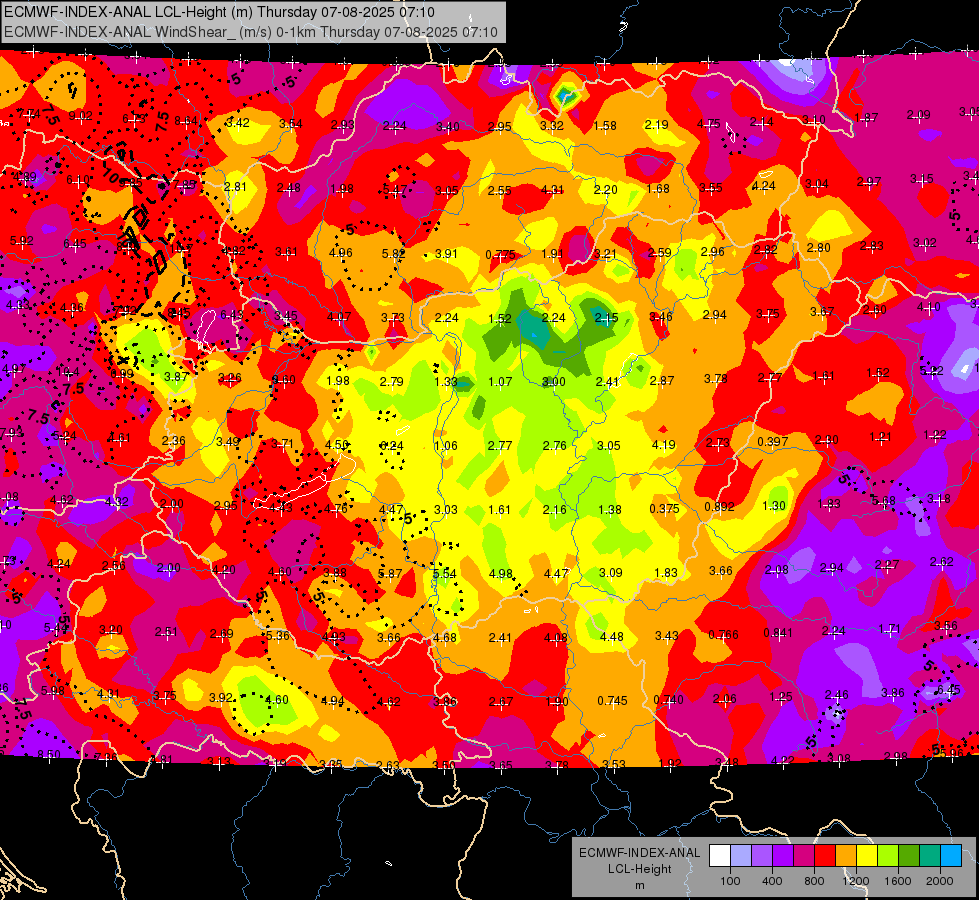979x900 pixels.
Task: Click the wind shear value 2.36
Action: click(x=173, y=440)
